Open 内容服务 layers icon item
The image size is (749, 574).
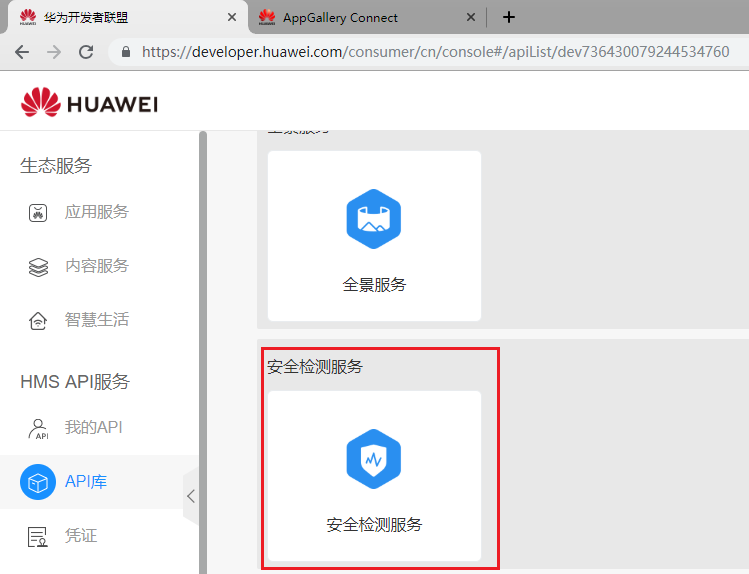pyautogui.click(x=38, y=267)
